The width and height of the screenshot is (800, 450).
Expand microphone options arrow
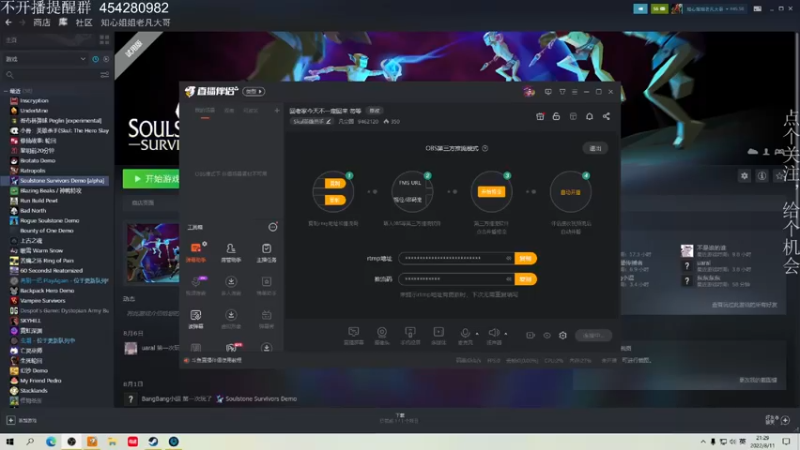coord(477,334)
